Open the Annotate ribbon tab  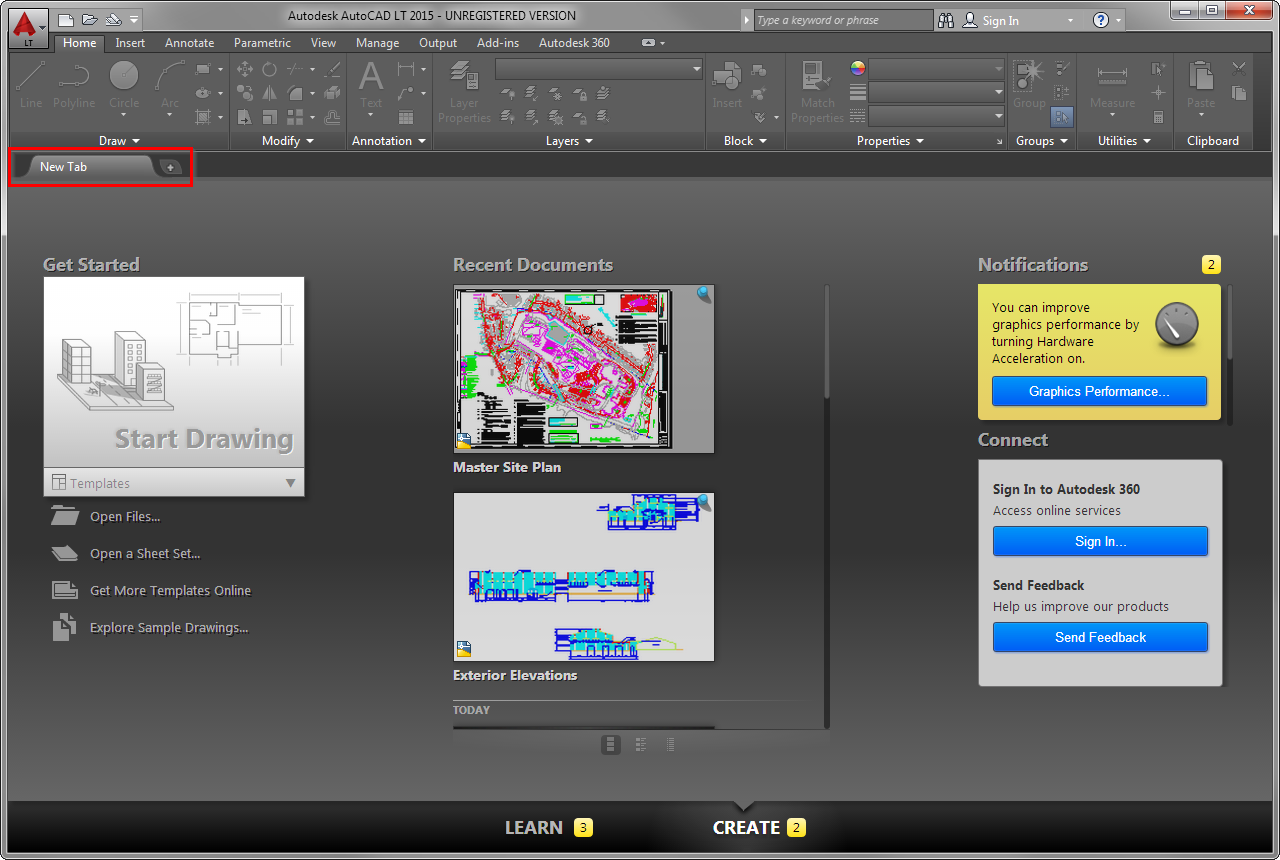[189, 43]
